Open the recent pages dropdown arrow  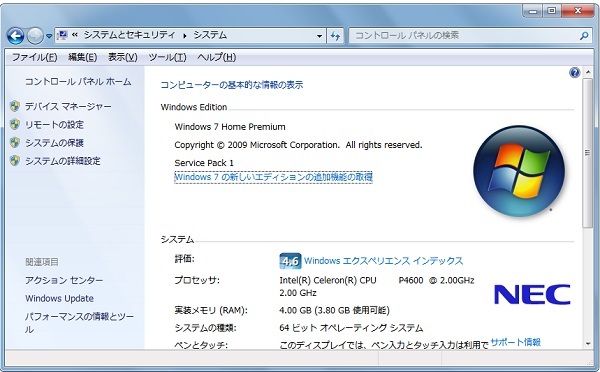tap(49, 36)
